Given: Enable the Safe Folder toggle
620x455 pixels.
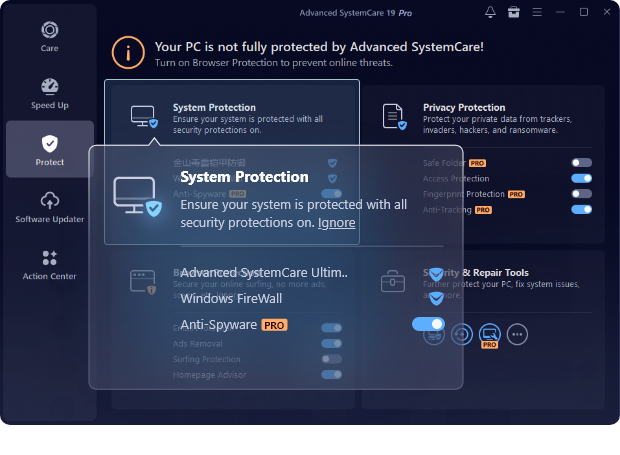Looking at the screenshot, I should [581, 162].
